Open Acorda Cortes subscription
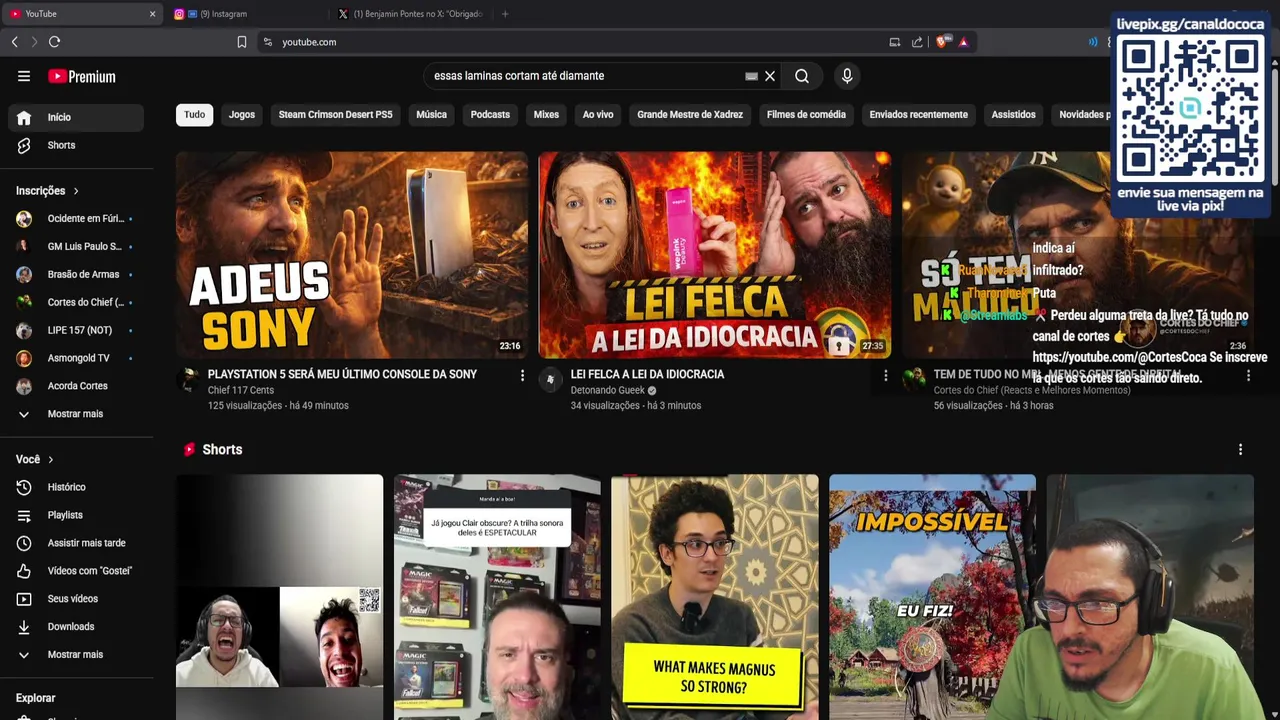The height and width of the screenshot is (720, 1280). 76,386
